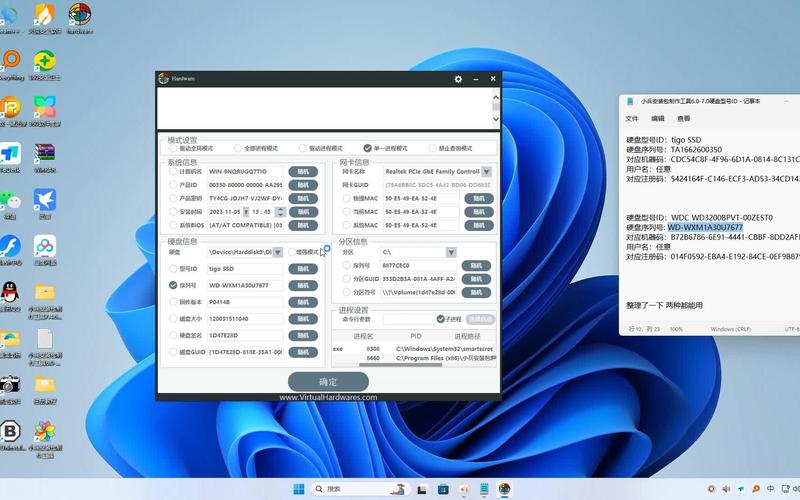Uncheck the disk 序列号 WD-WXM1A30U7677 checkbox
The height and width of the screenshot is (500, 800).
pyautogui.click(x=173, y=285)
